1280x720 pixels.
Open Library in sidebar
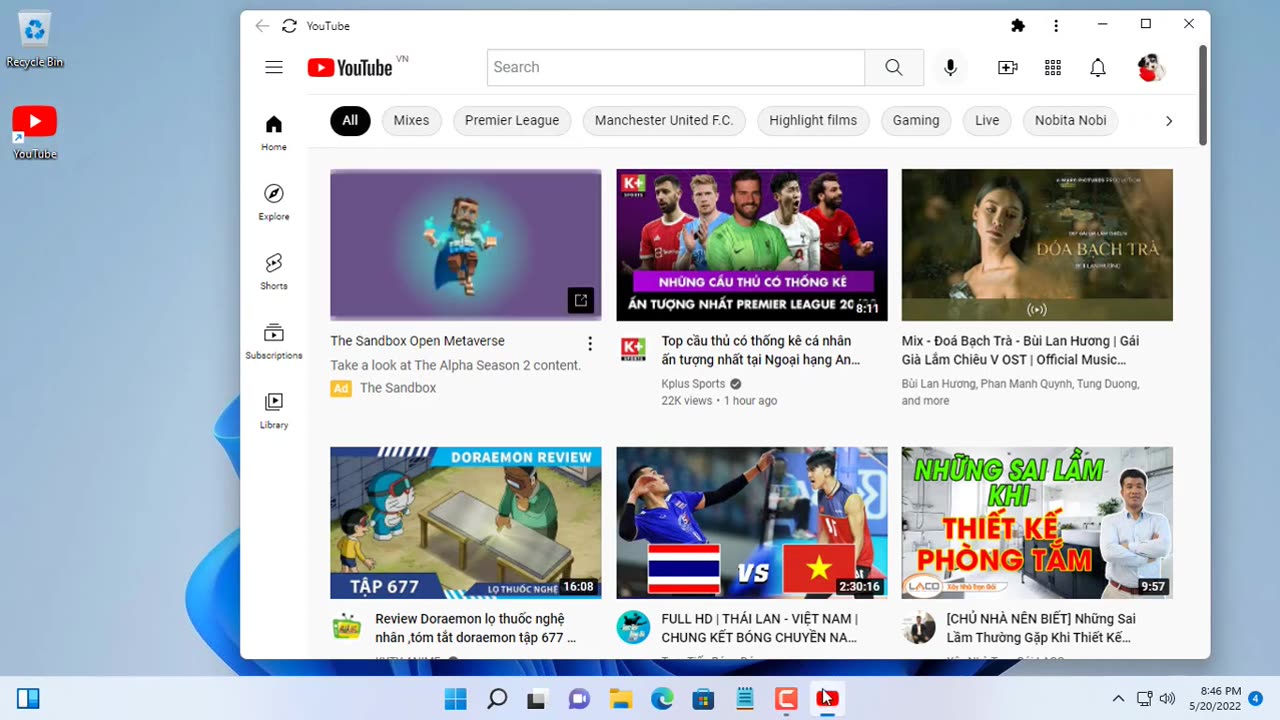click(274, 410)
